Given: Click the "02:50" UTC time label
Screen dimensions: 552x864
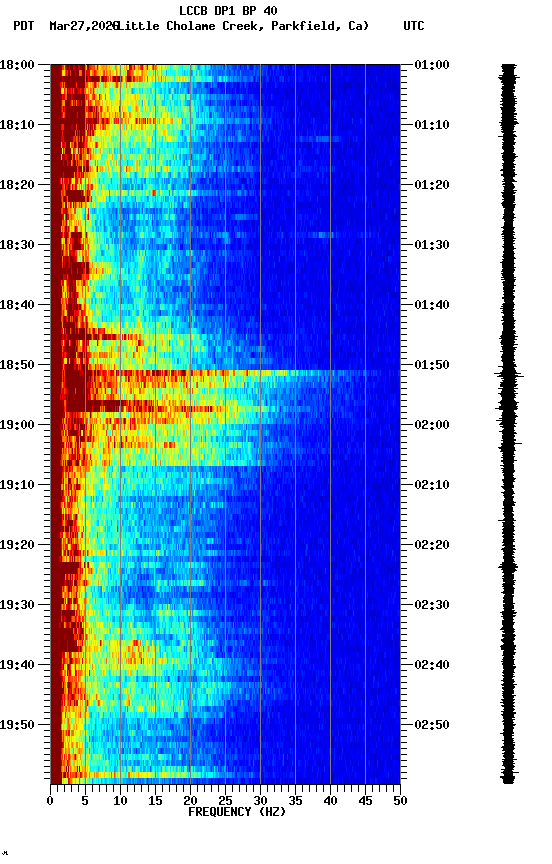Looking at the screenshot, I should pyautogui.click(x=432, y=725).
